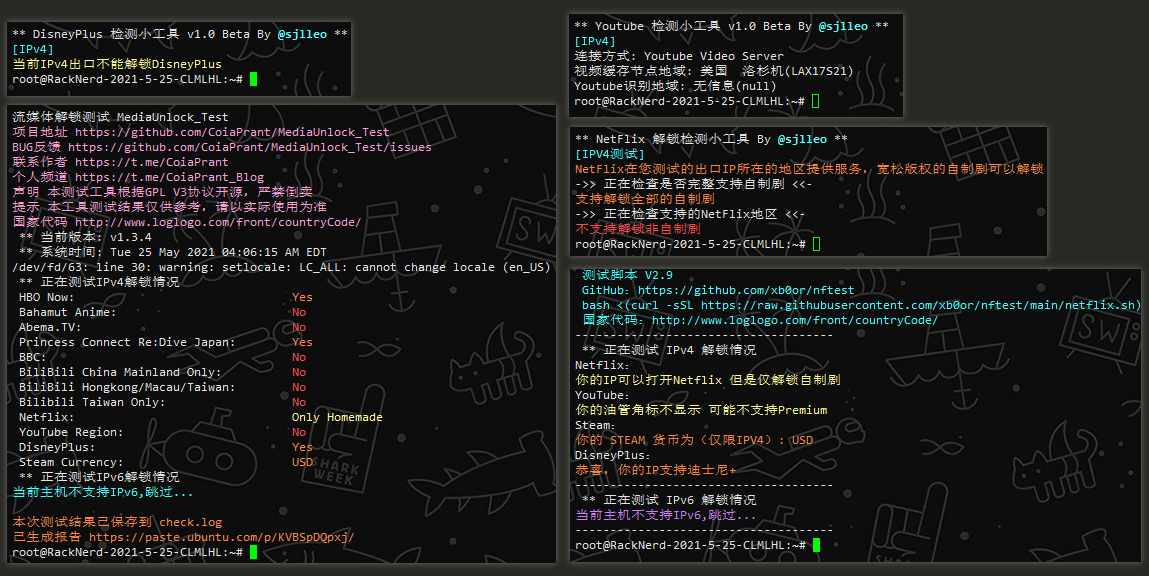Click the [IPv4] tag in DisneyPlus window
The height and width of the screenshot is (576, 1149).
point(33,49)
